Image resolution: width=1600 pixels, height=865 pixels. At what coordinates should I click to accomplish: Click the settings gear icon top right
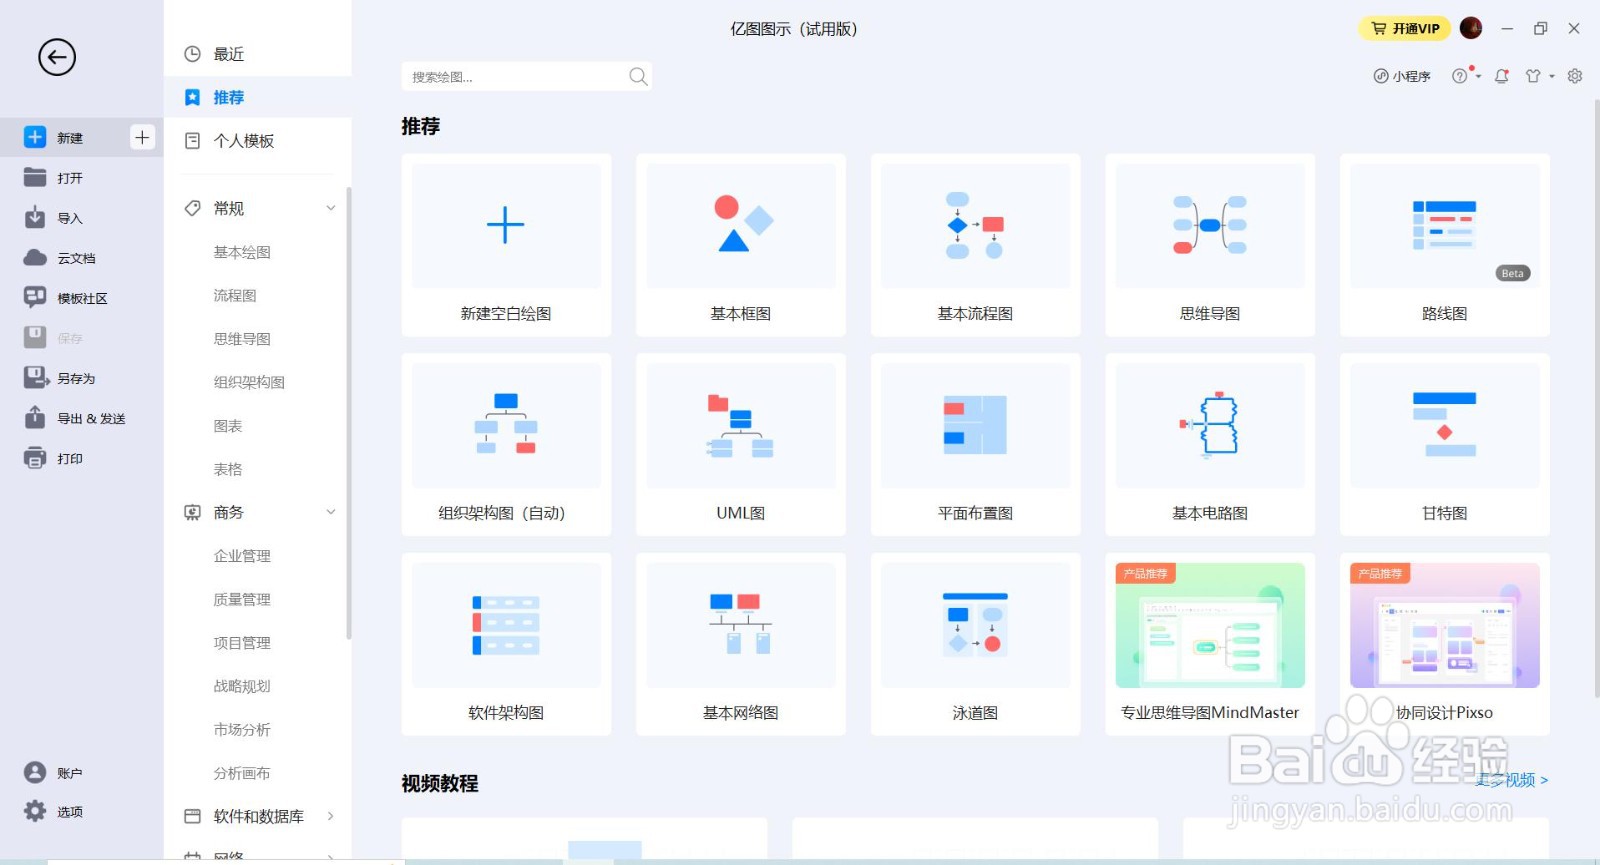(x=1575, y=76)
